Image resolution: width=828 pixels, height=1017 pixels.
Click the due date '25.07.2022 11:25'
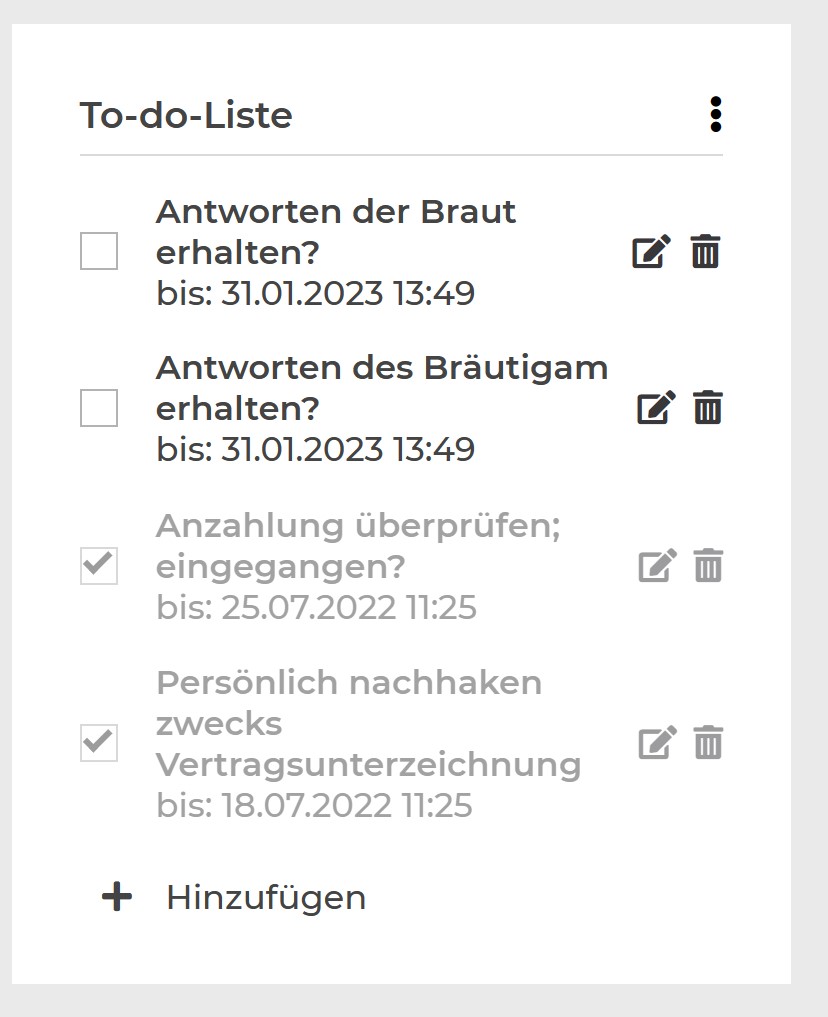click(x=316, y=608)
